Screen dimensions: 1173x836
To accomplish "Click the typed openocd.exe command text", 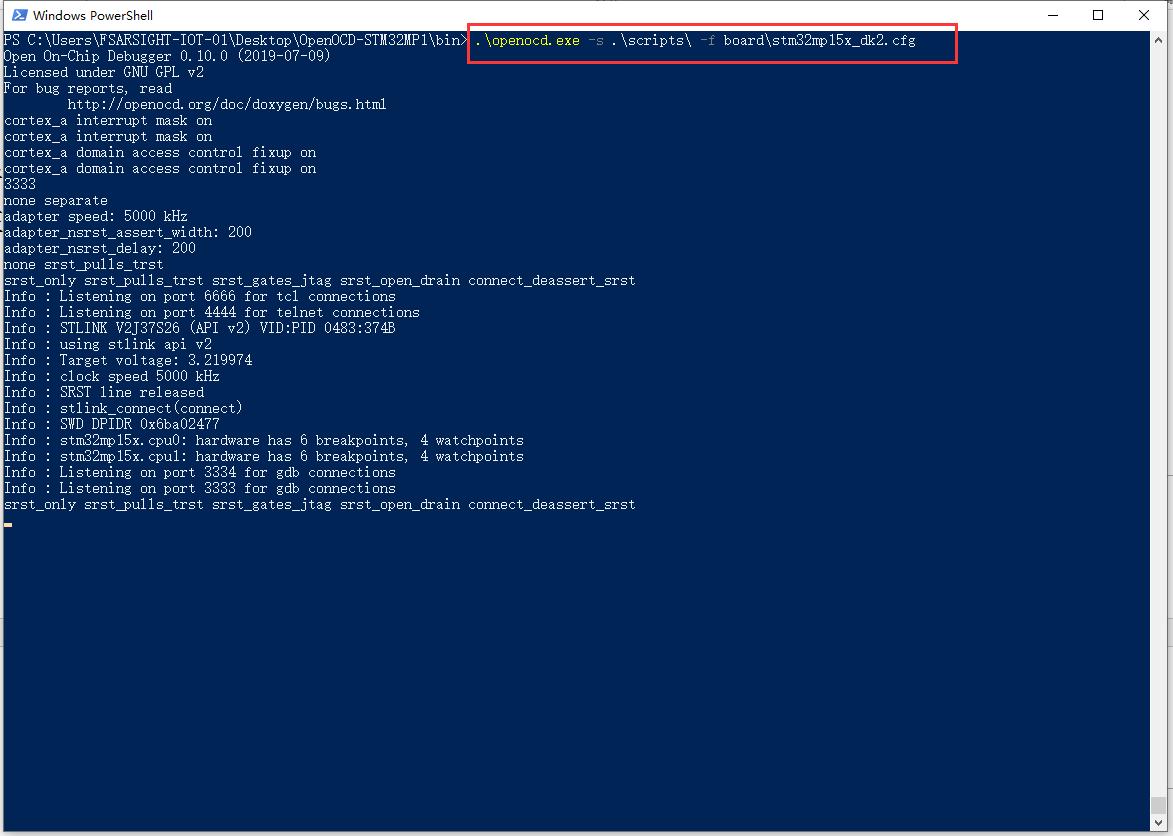I will pos(695,40).
